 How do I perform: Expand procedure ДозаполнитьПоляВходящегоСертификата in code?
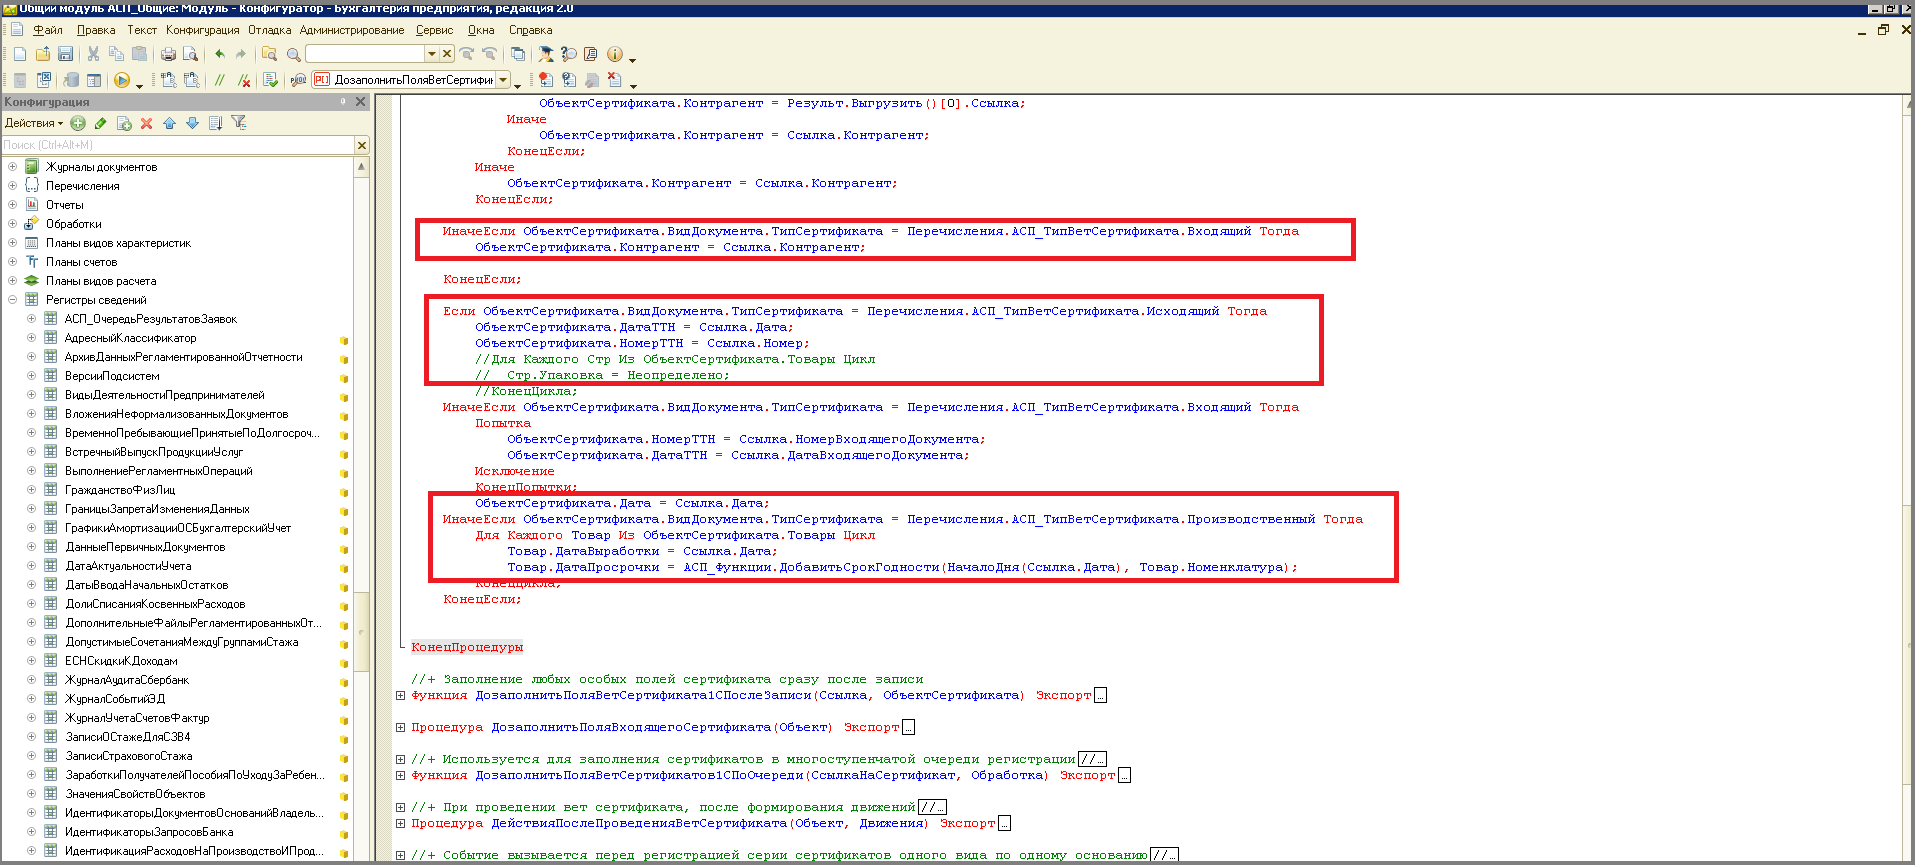point(400,727)
